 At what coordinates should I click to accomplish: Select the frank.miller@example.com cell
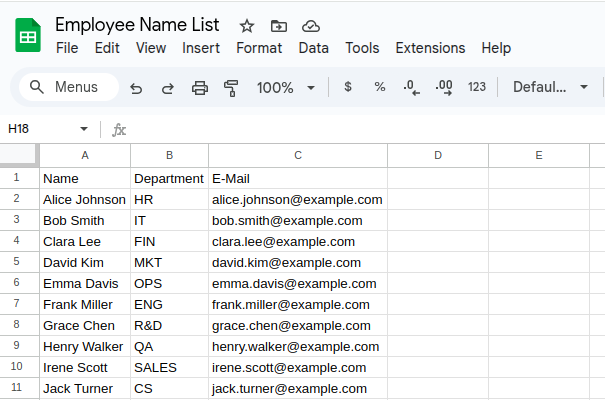tap(298, 304)
